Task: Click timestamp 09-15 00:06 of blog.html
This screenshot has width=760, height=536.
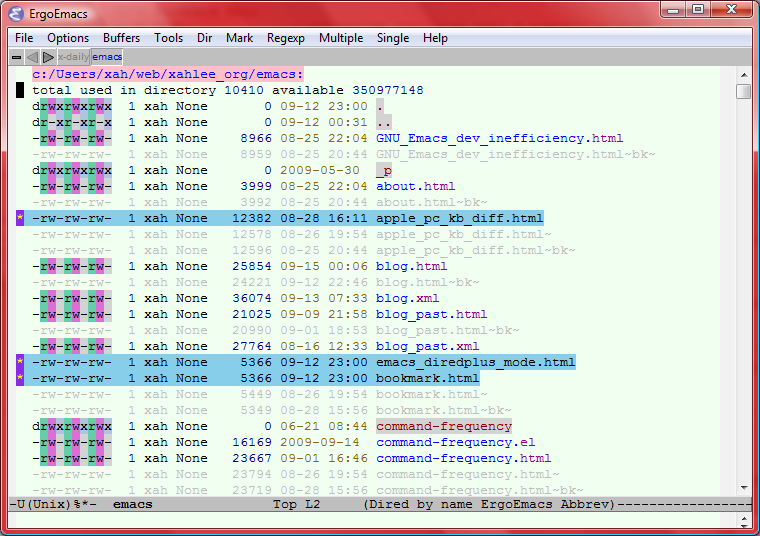Action: pos(324,266)
